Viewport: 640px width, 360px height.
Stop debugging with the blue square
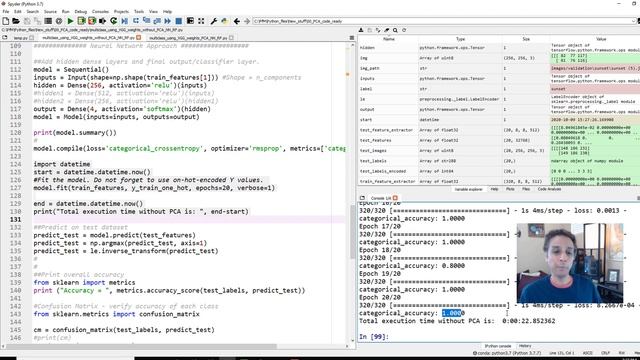[178, 21]
